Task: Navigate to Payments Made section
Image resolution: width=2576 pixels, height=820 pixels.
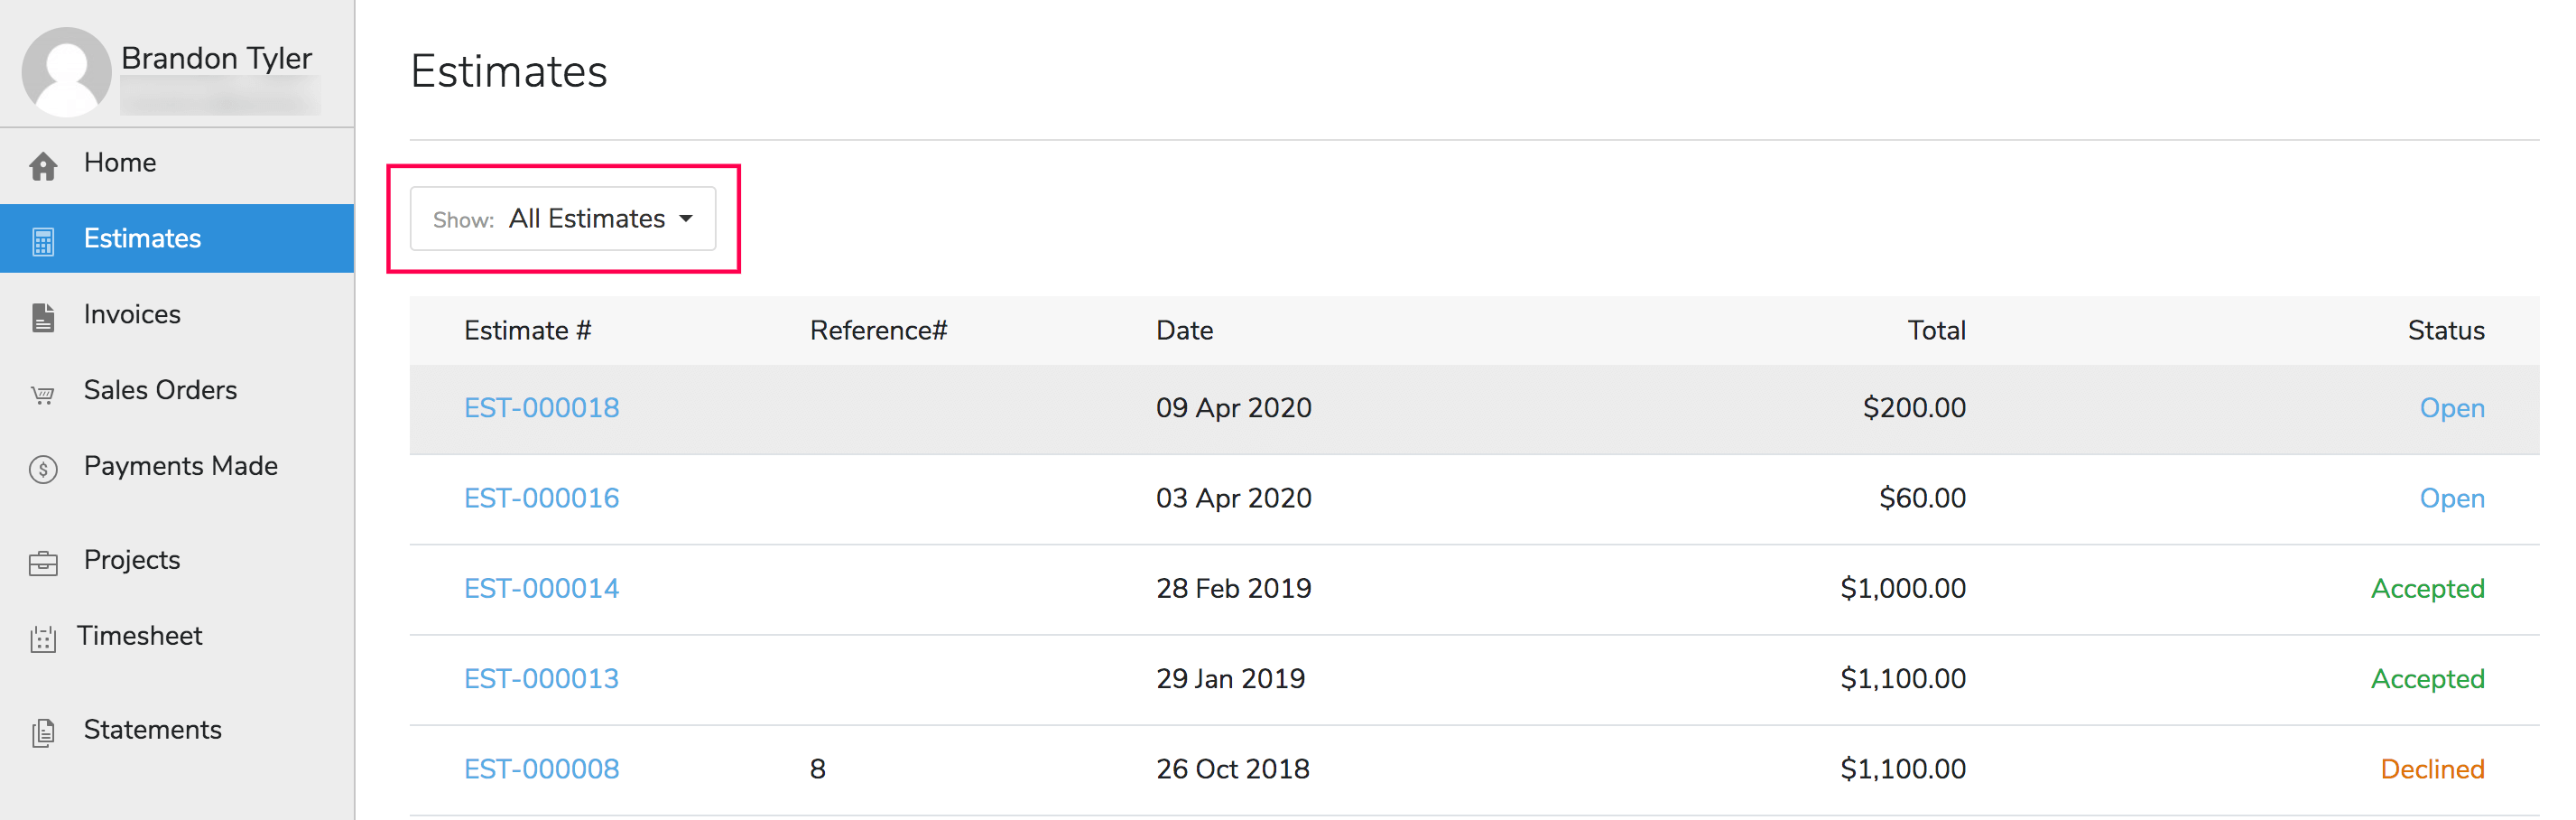Action: pyautogui.click(x=180, y=466)
